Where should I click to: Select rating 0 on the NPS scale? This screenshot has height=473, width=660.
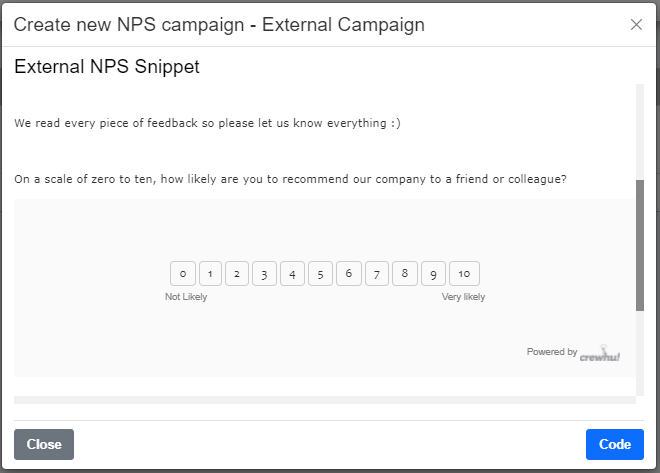[x=183, y=274]
